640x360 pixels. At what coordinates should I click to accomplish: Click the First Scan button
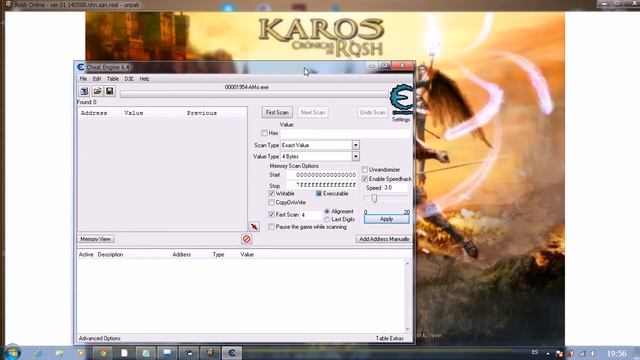point(277,113)
